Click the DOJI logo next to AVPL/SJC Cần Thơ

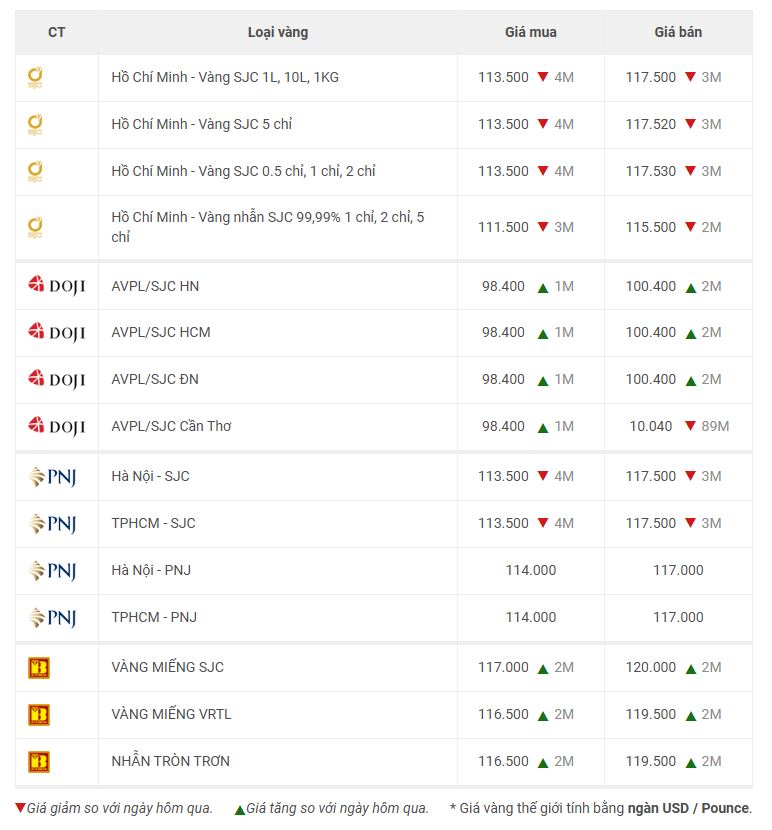(x=56, y=427)
